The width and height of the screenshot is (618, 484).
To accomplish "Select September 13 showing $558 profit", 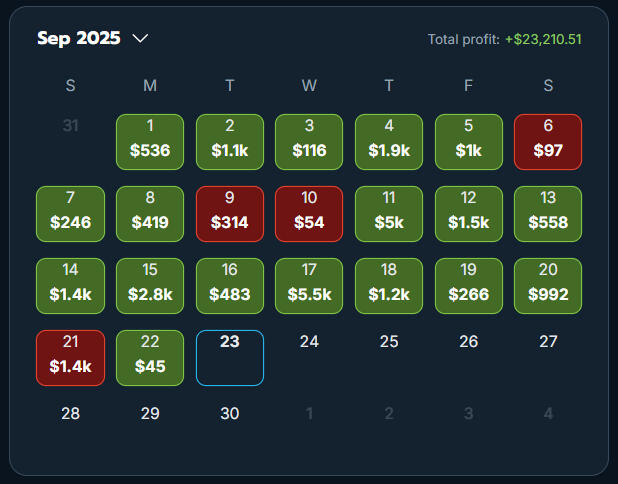I will click(548, 213).
